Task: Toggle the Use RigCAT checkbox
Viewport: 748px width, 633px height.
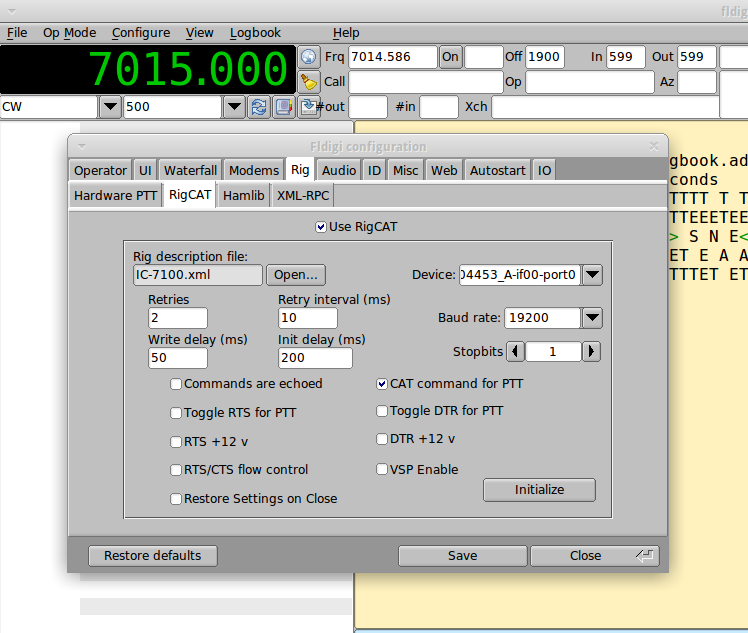Action: [x=321, y=227]
